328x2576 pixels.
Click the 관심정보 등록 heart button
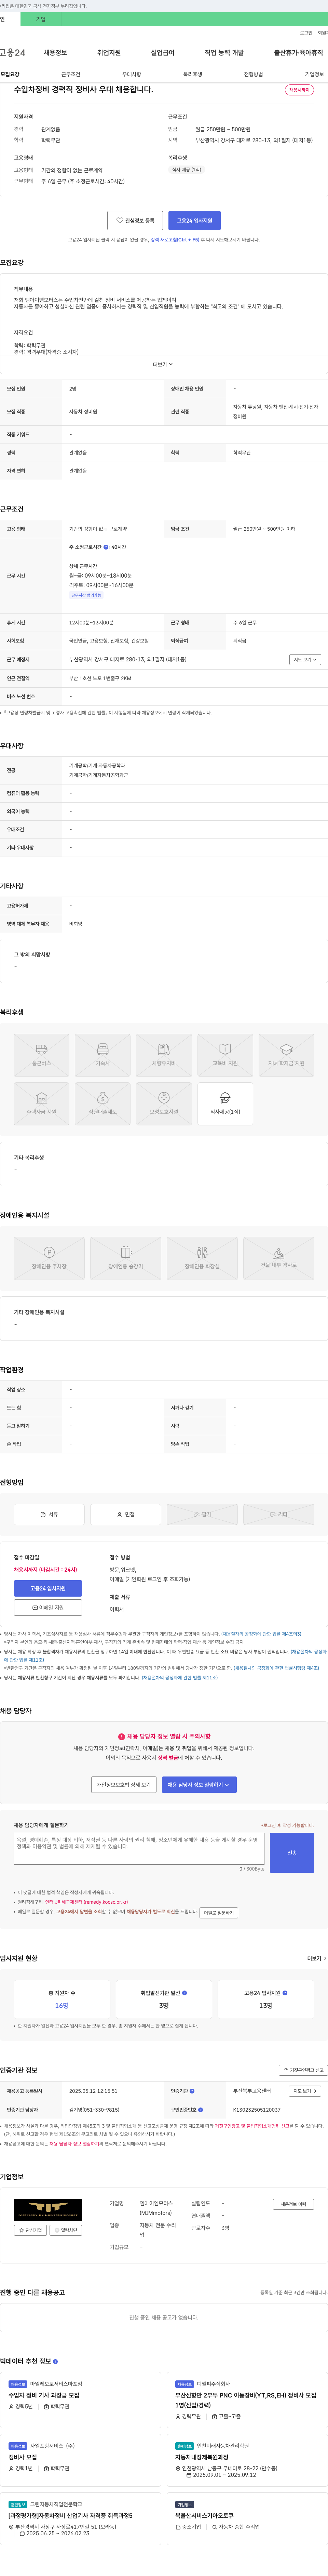coord(135,220)
